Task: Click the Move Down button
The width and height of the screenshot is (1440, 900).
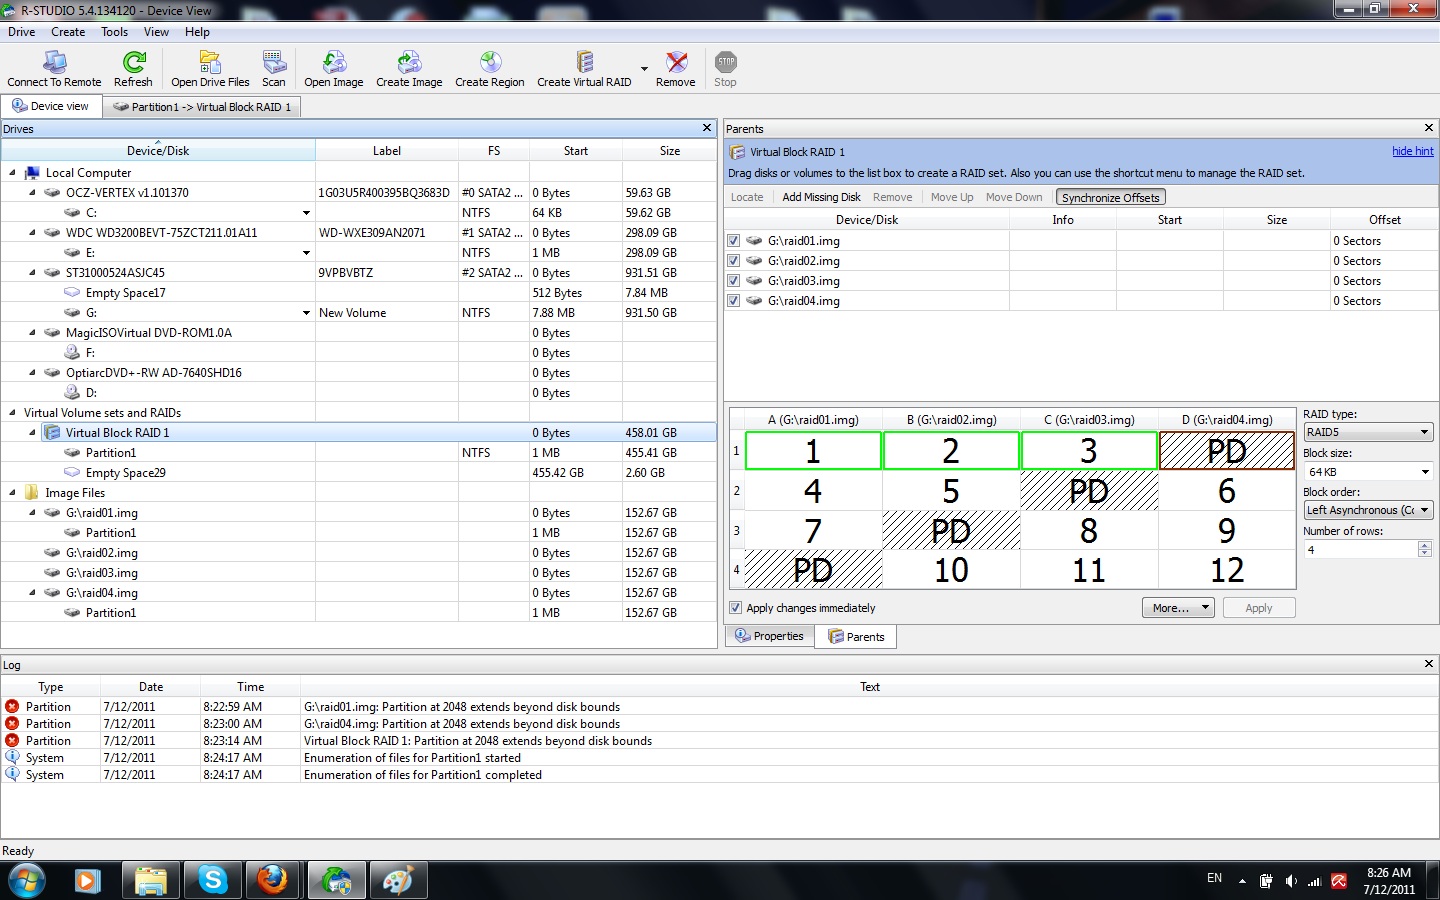Action: coord(1014,198)
